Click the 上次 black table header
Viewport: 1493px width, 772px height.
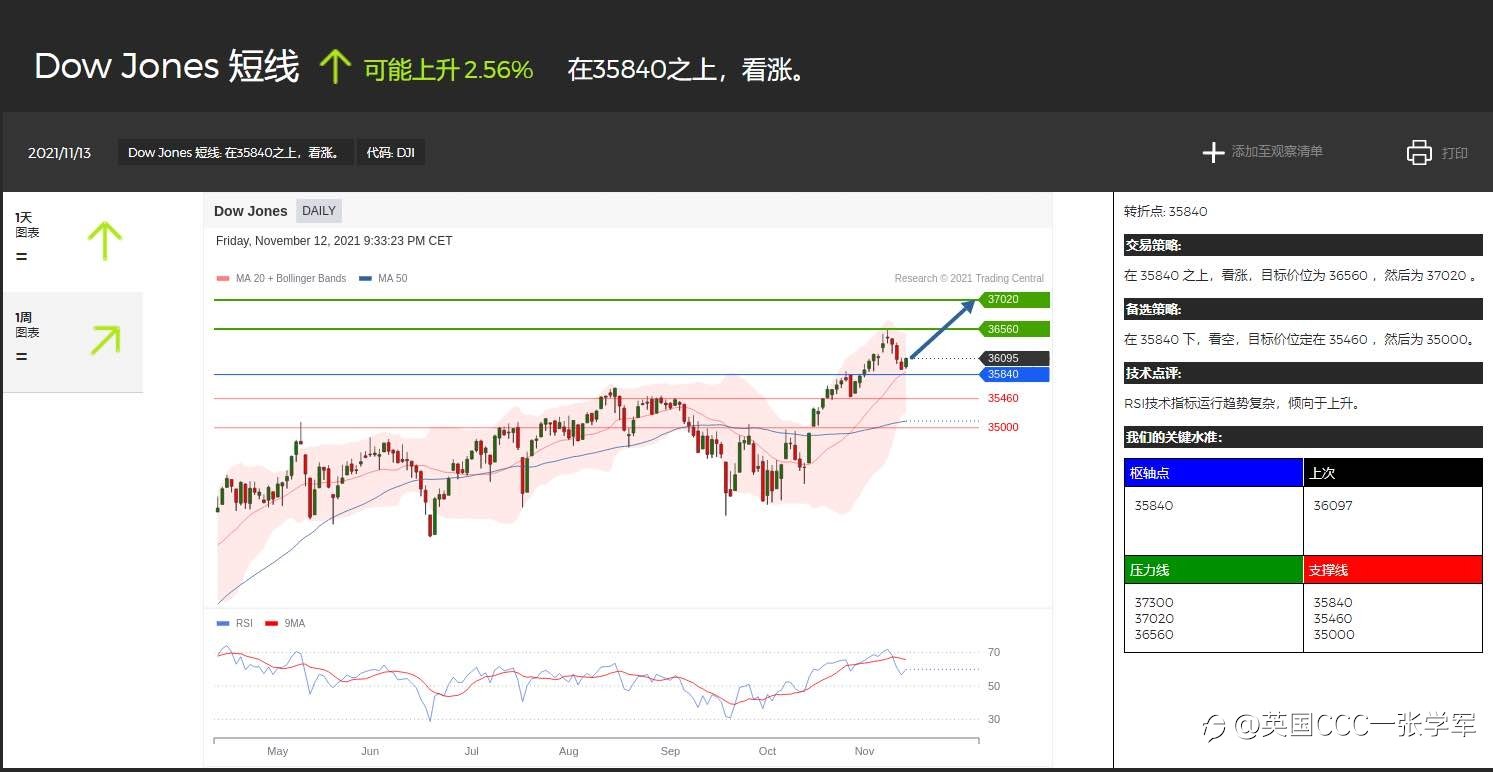tap(1393, 473)
